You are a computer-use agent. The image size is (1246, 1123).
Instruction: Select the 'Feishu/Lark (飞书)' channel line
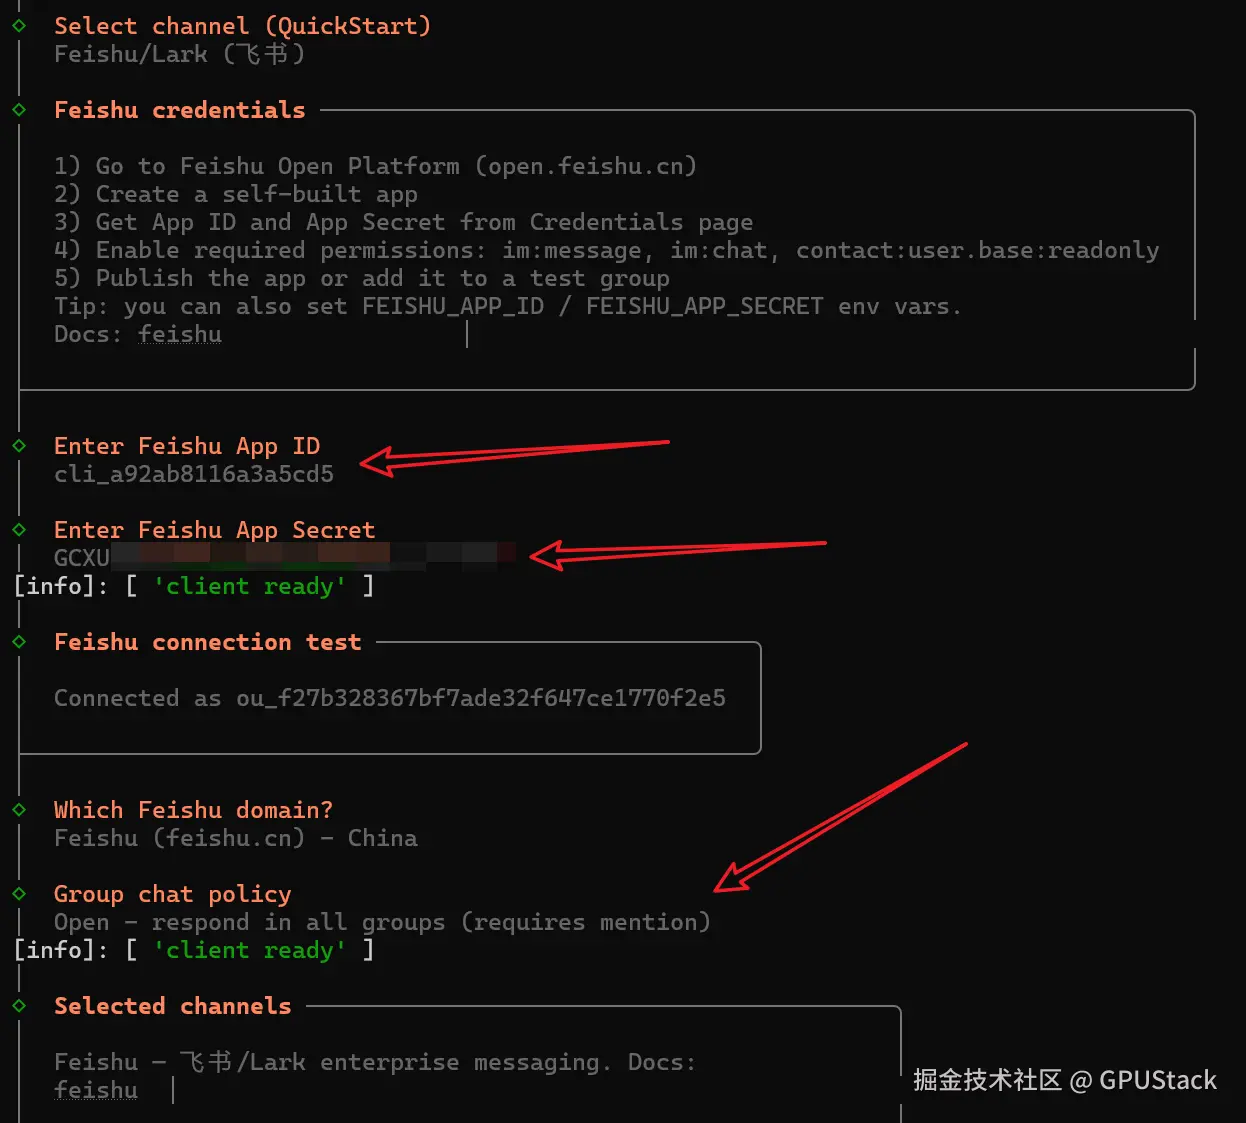coord(180,54)
